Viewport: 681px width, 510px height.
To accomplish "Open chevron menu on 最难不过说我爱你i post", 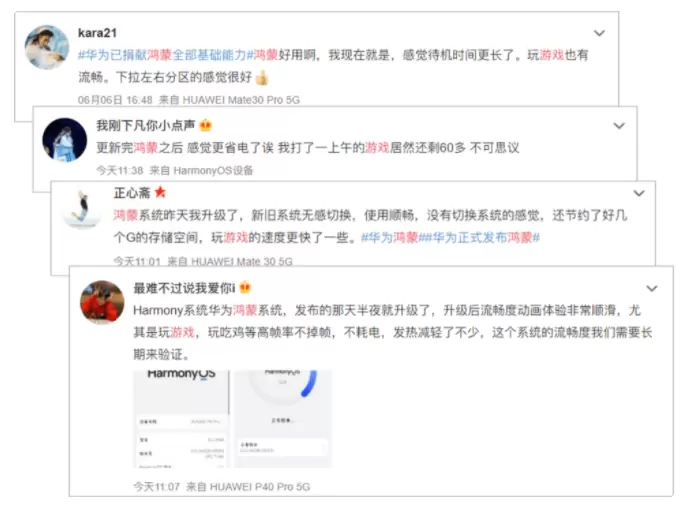I will tap(652, 288).
